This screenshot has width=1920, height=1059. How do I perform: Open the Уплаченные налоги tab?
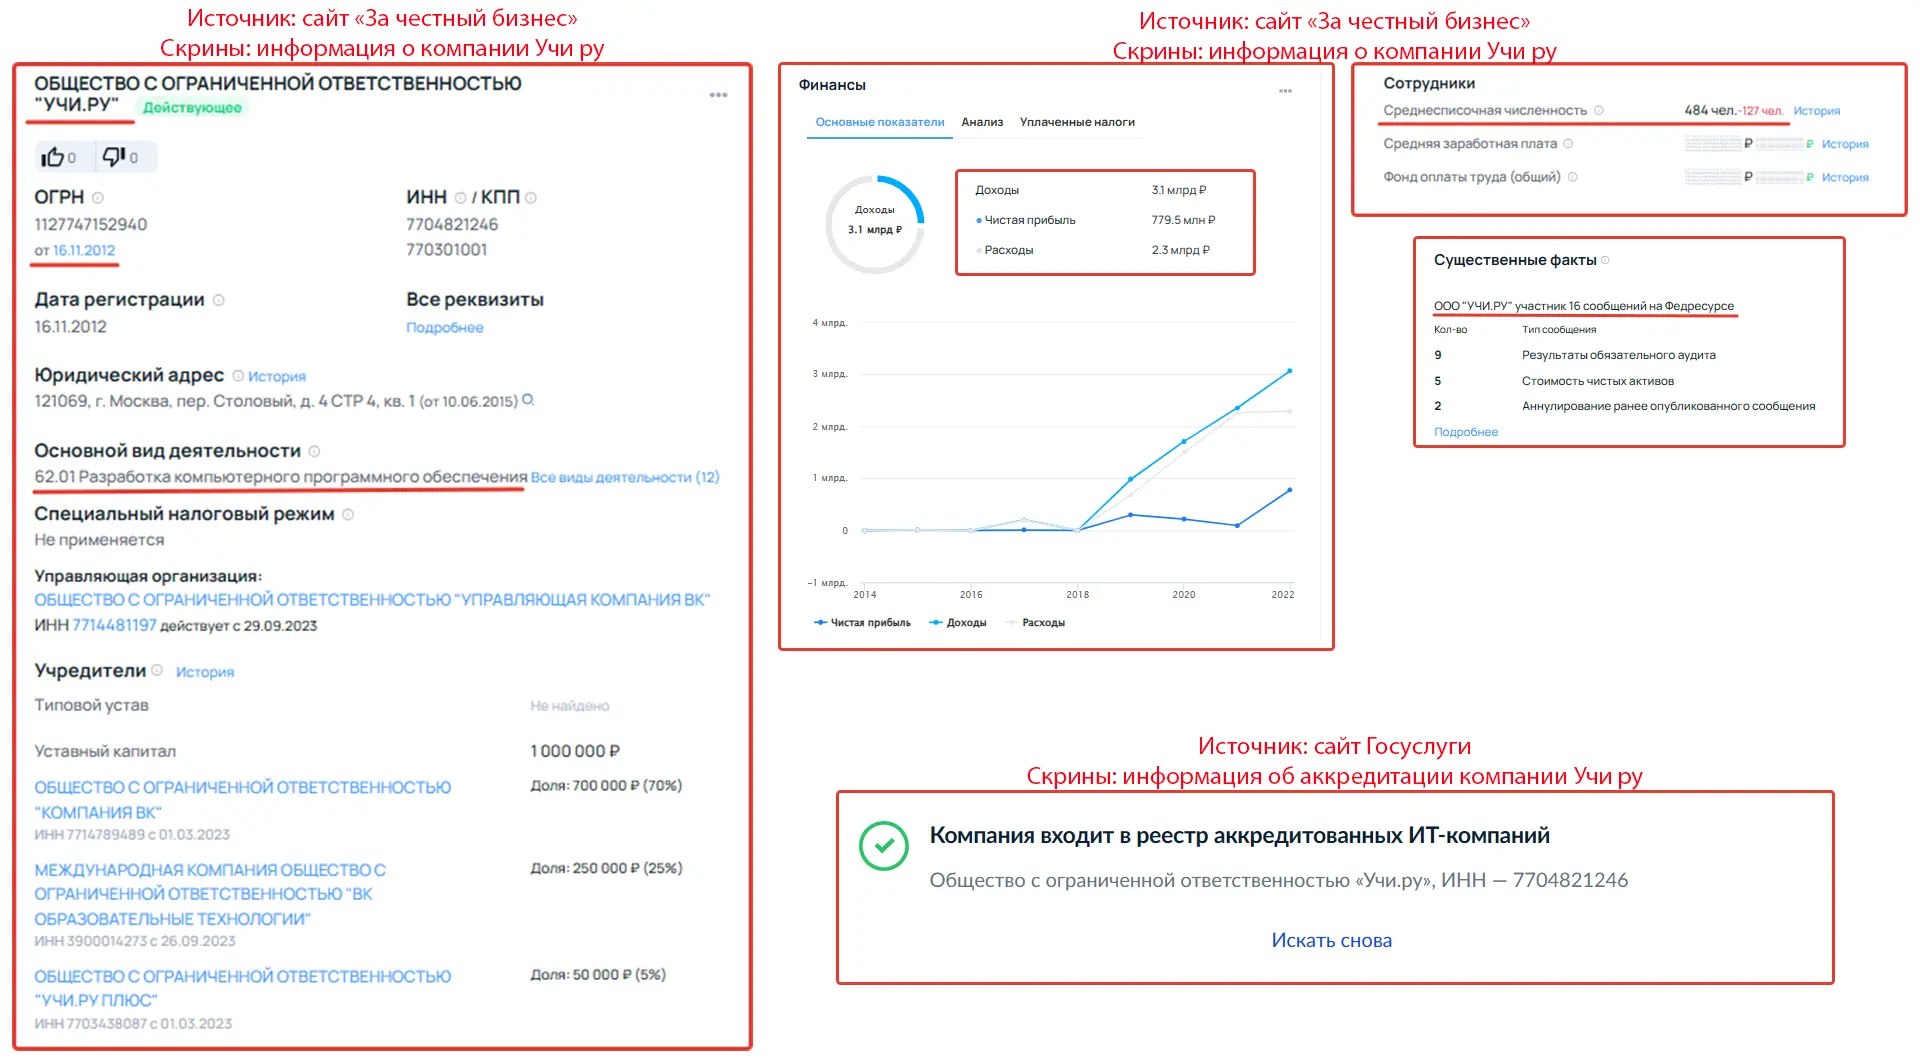pyautogui.click(x=1077, y=122)
